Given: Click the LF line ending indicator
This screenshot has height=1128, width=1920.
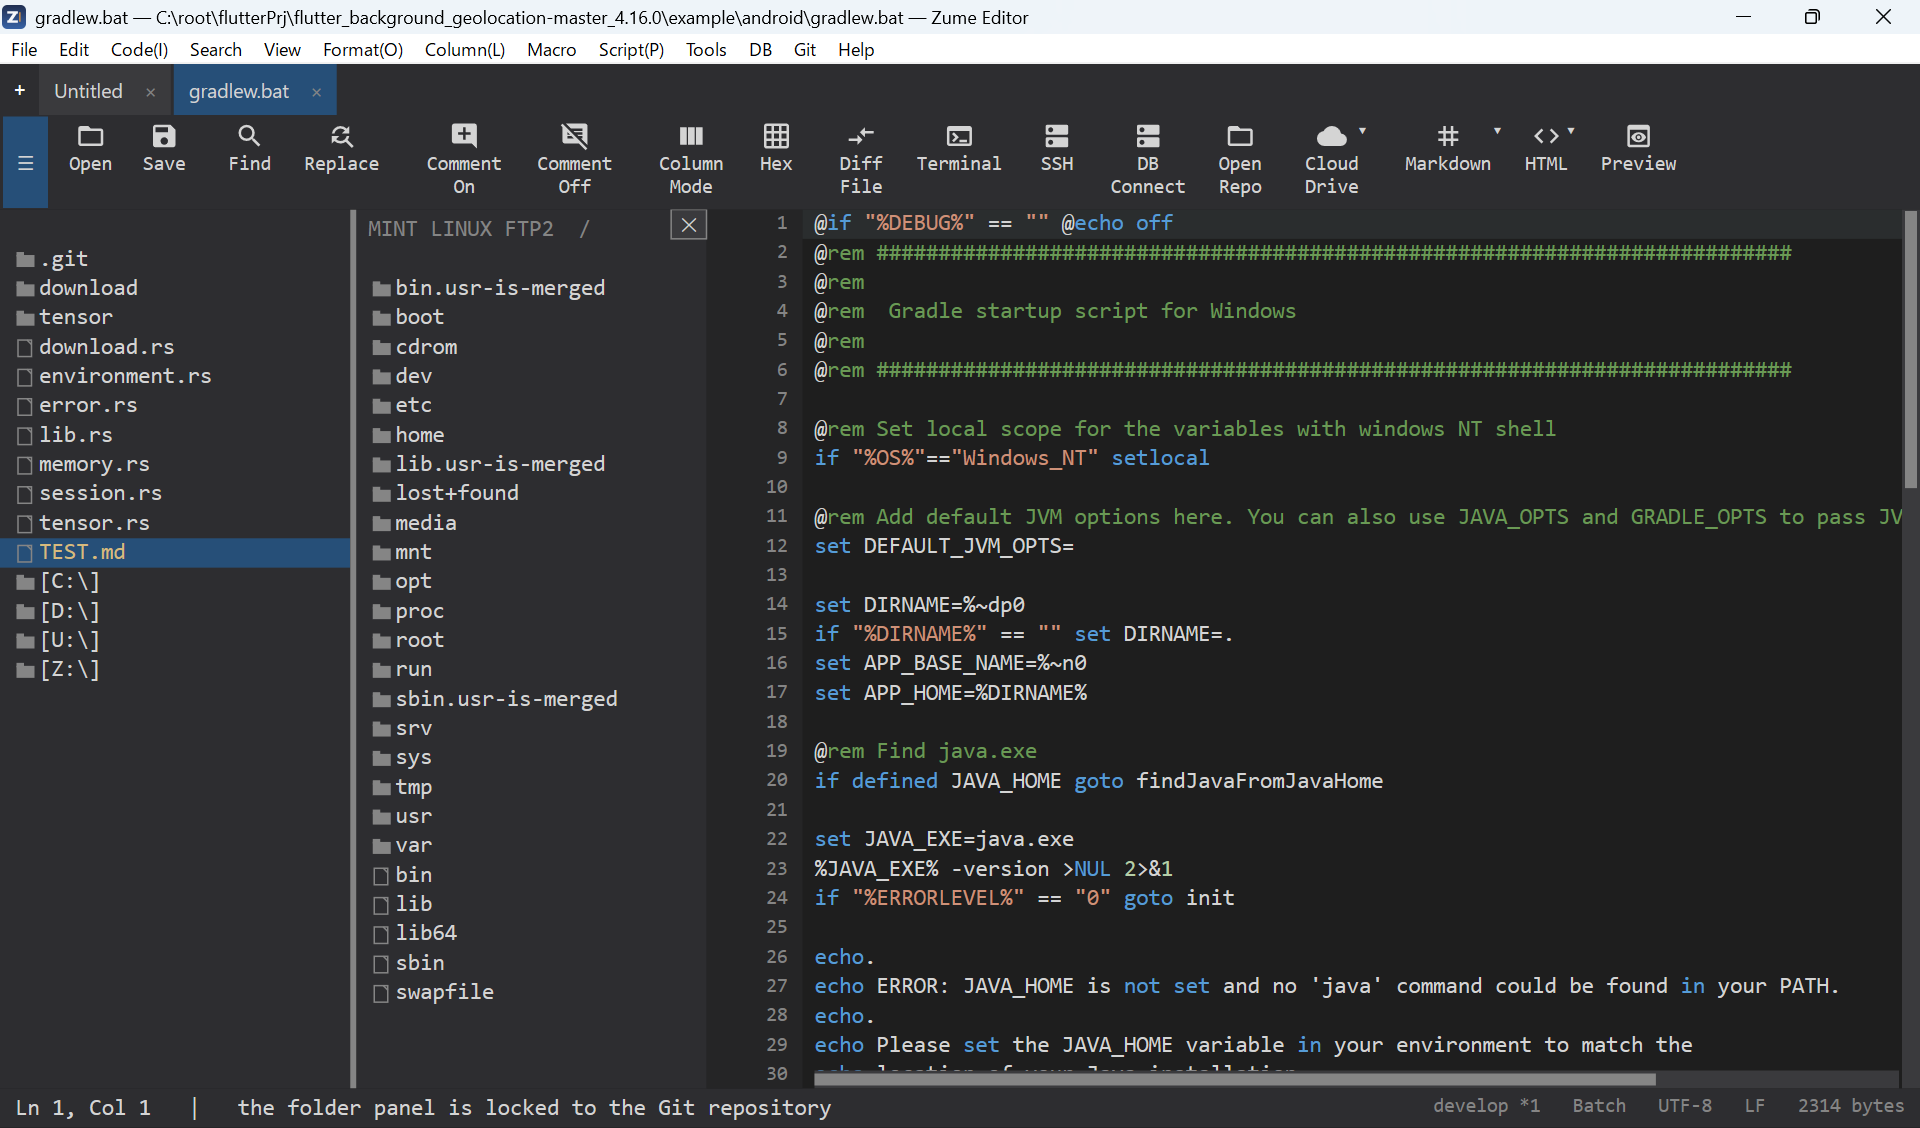Looking at the screenshot, I should click(x=1755, y=1106).
